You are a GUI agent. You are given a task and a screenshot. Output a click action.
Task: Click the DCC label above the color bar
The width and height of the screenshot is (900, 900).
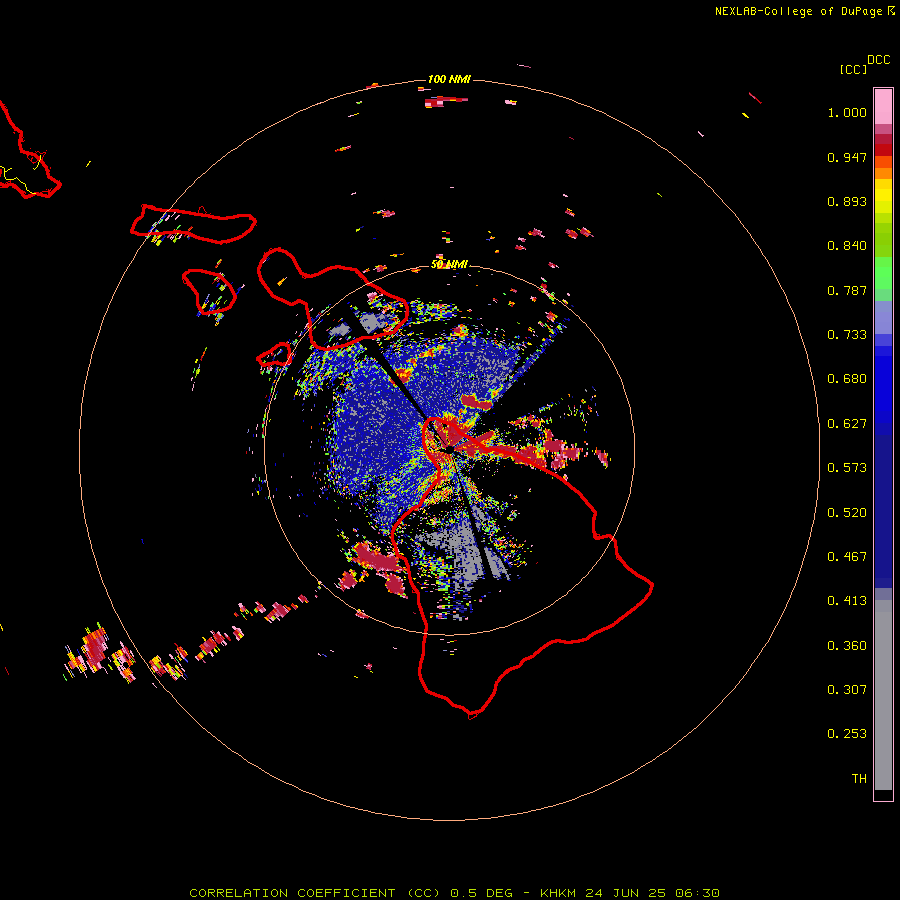(x=879, y=60)
